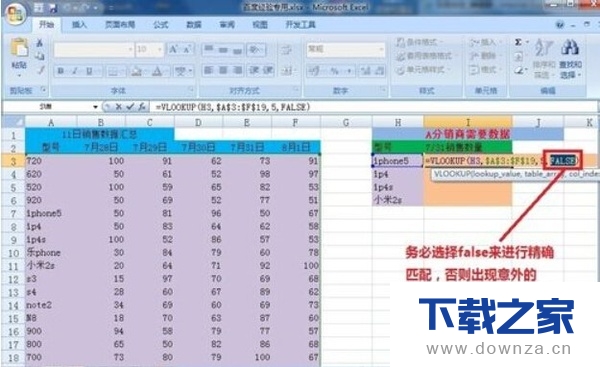Toggle Italic formatting

75,71
